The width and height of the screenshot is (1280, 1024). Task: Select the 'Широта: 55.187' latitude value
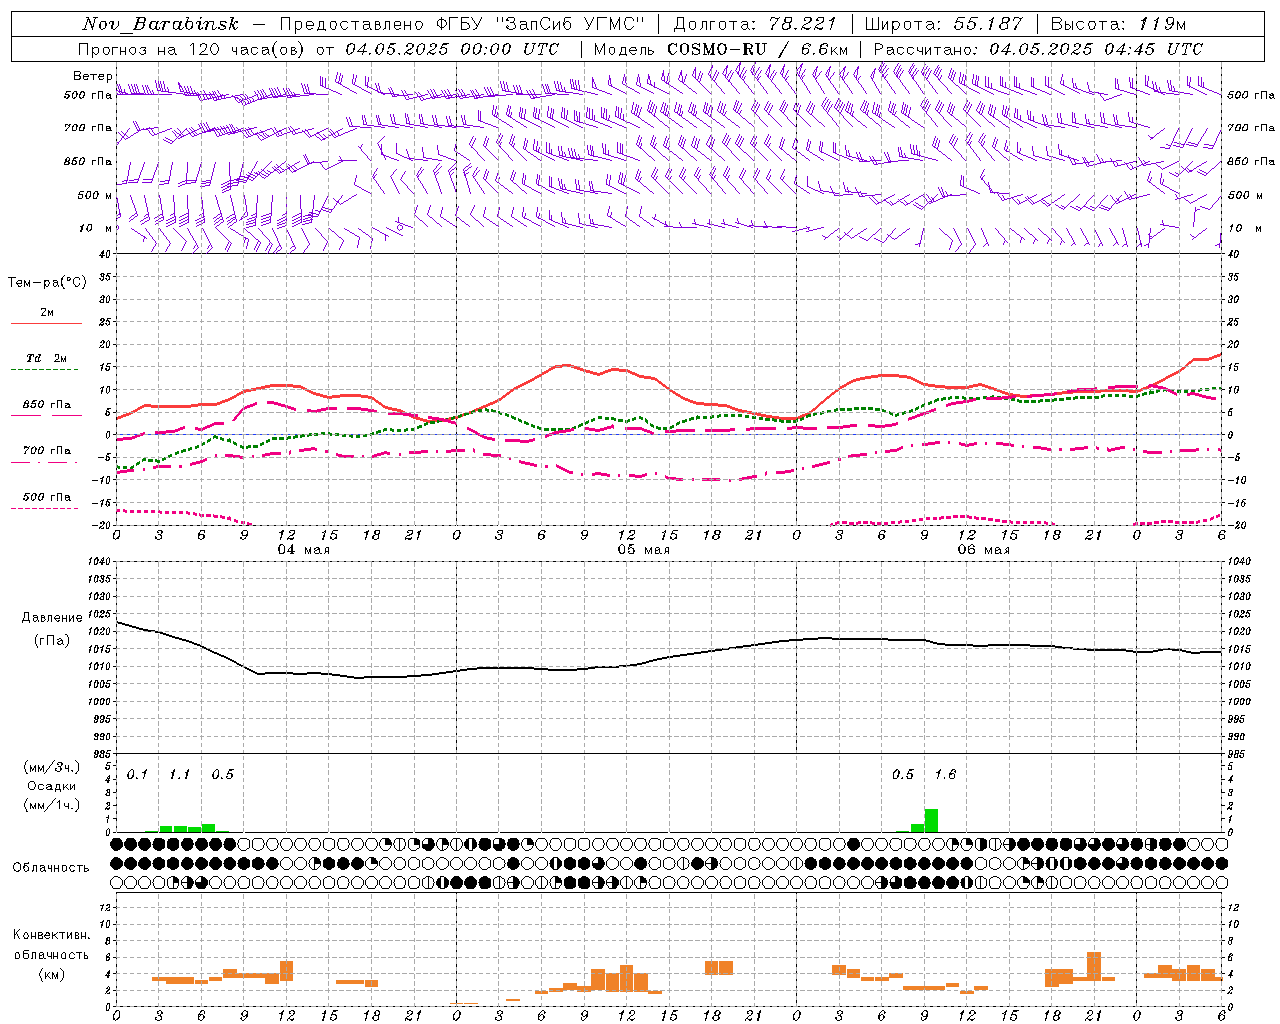[x=943, y=24]
